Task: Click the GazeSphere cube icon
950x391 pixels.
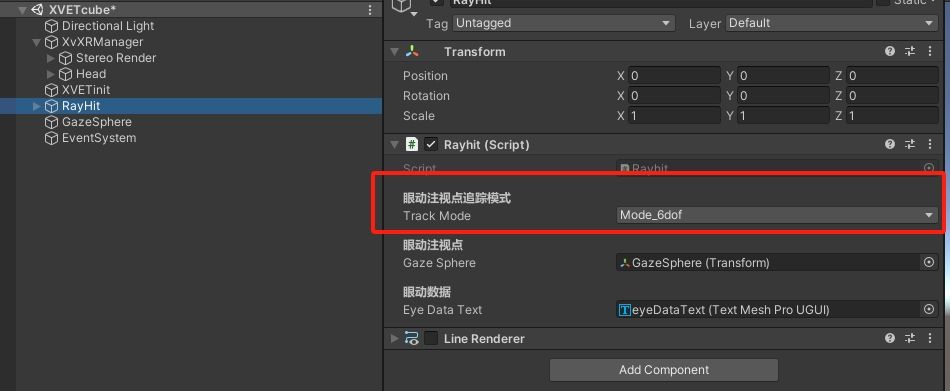Action: [x=51, y=122]
